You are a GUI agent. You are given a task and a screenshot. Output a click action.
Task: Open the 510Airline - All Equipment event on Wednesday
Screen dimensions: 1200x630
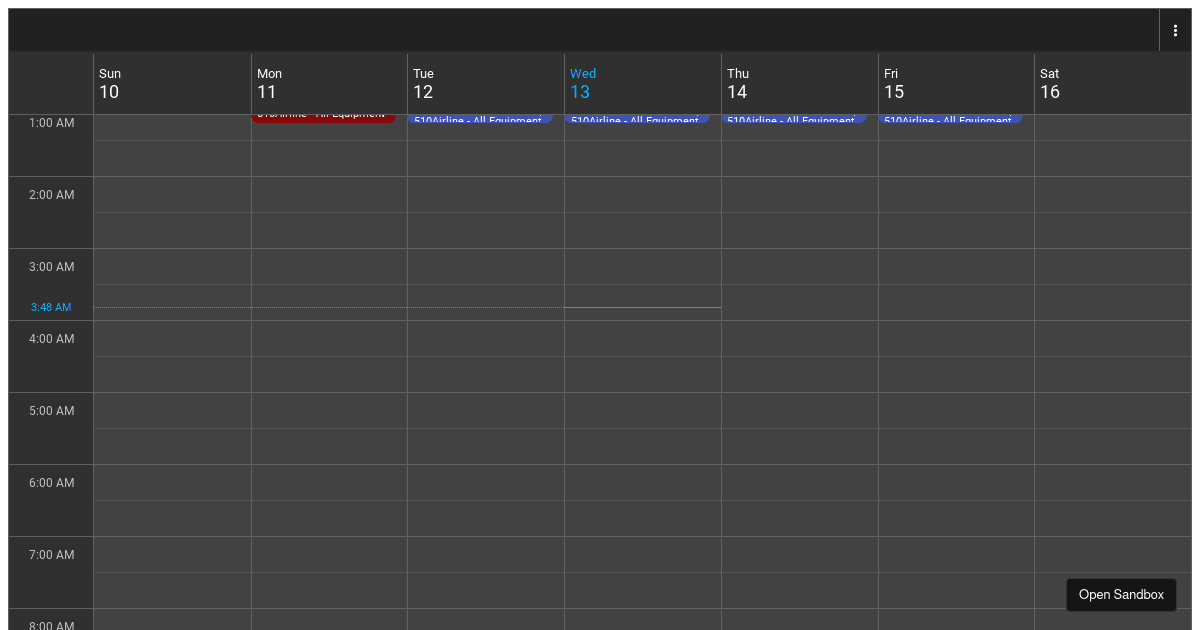click(x=638, y=120)
